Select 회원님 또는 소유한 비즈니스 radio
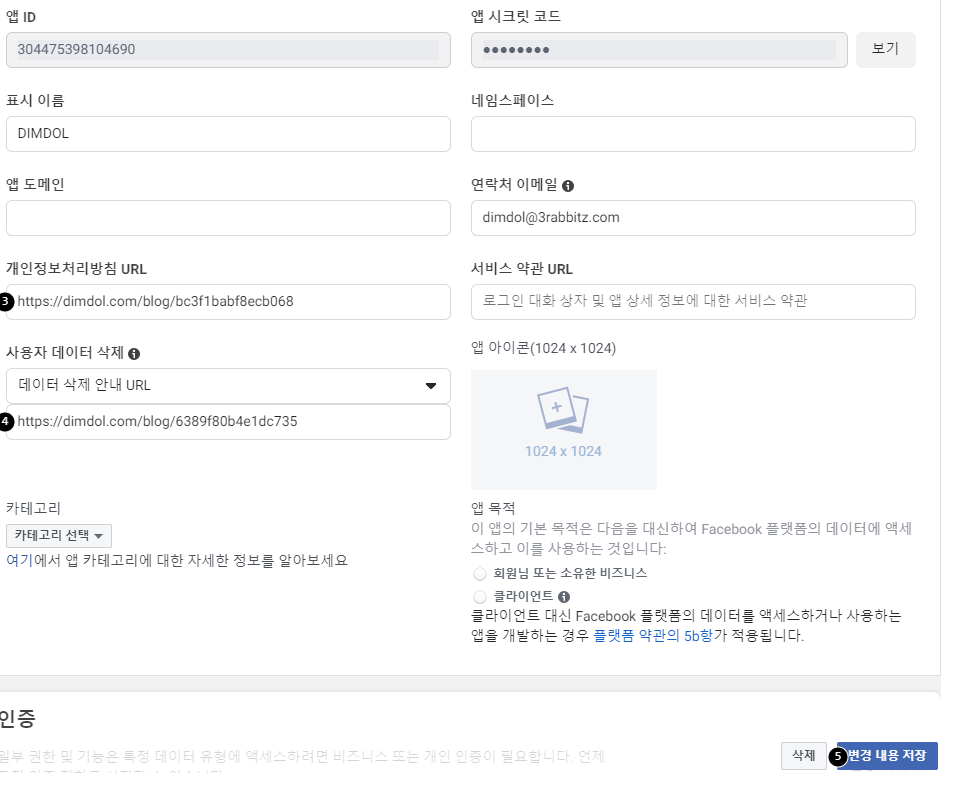This screenshot has width=962, height=796. [480, 574]
